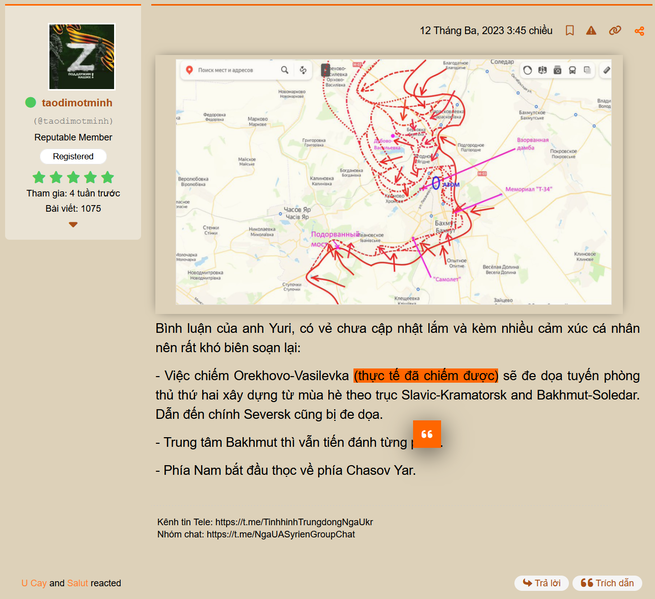655x599 pixels.
Task: Click the map search magnifier icon
Action: pos(285,70)
